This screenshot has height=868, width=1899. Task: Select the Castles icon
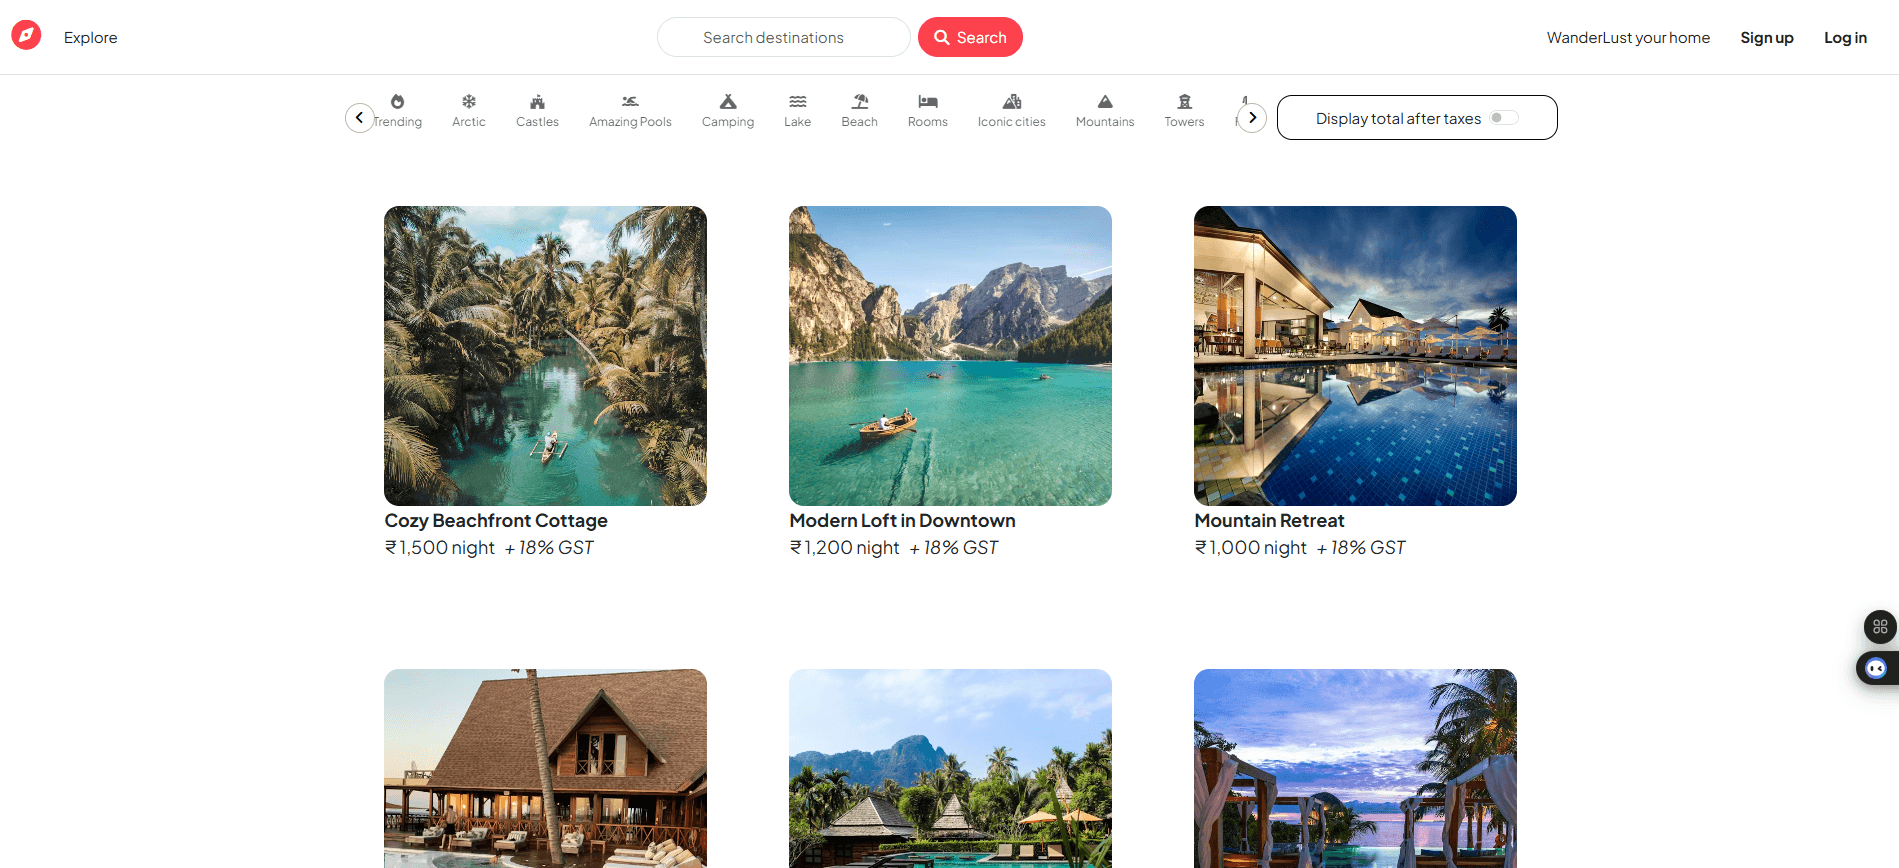point(537,101)
